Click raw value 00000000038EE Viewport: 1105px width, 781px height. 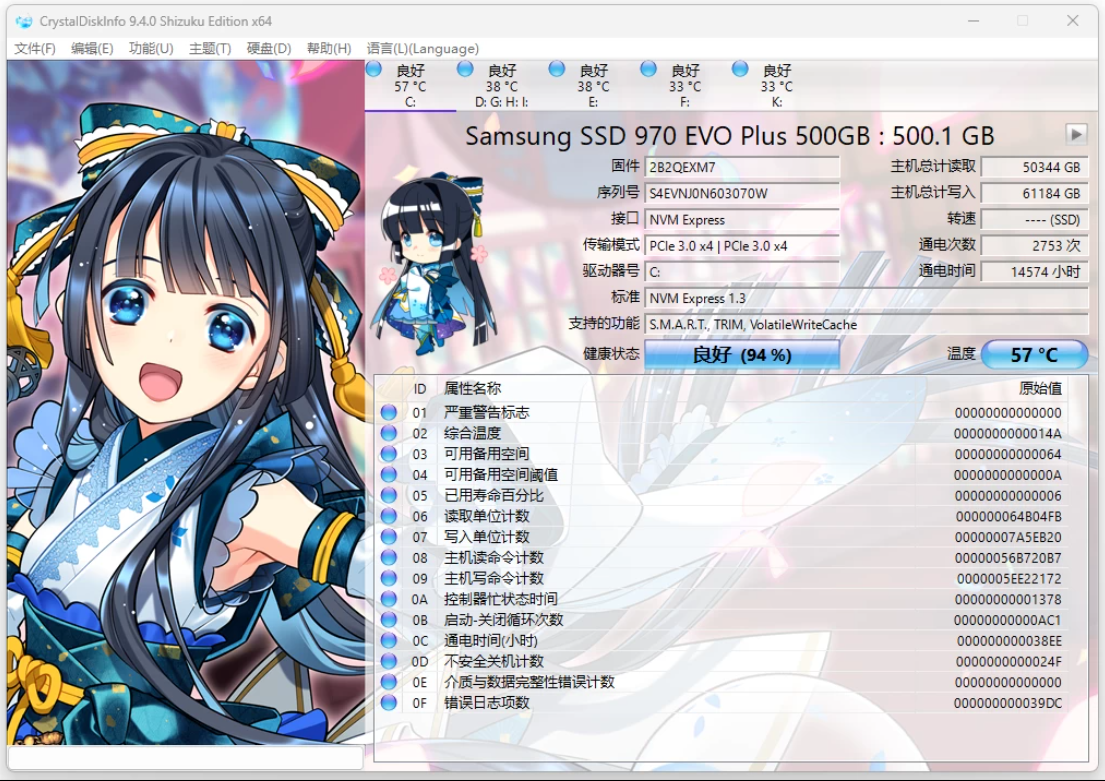tap(1009, 641)
